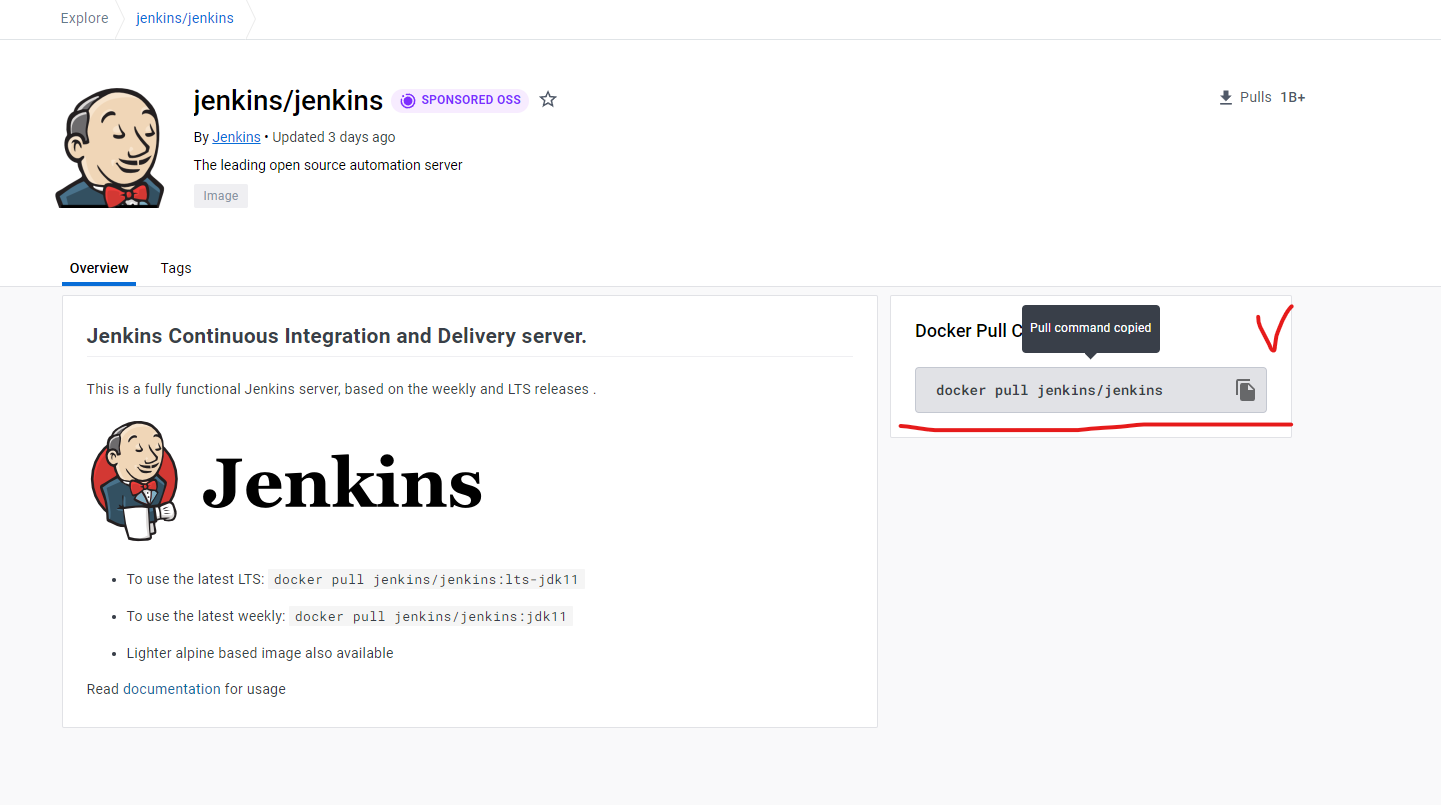Click the Pulls download icon
The width and height of the screenshot is (1441, 805).
coord(1226,97)
